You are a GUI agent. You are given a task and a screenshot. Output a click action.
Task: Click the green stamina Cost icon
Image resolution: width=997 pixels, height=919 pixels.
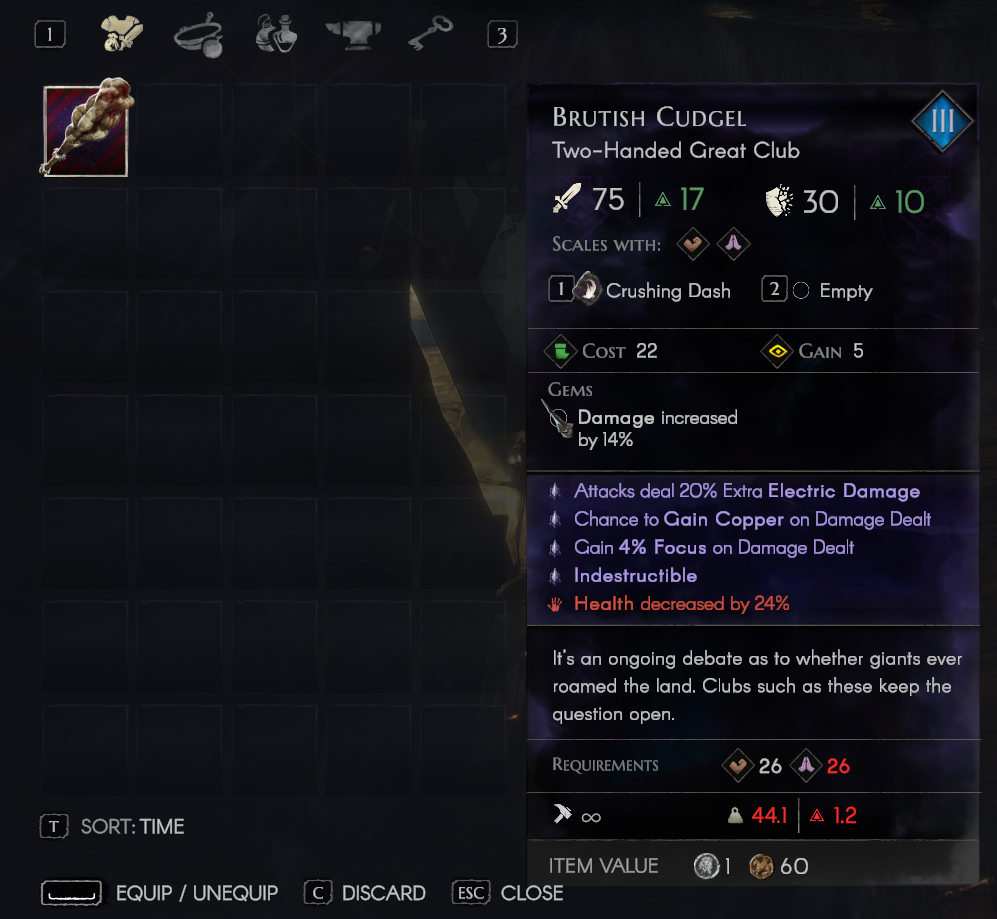point(561,351)
